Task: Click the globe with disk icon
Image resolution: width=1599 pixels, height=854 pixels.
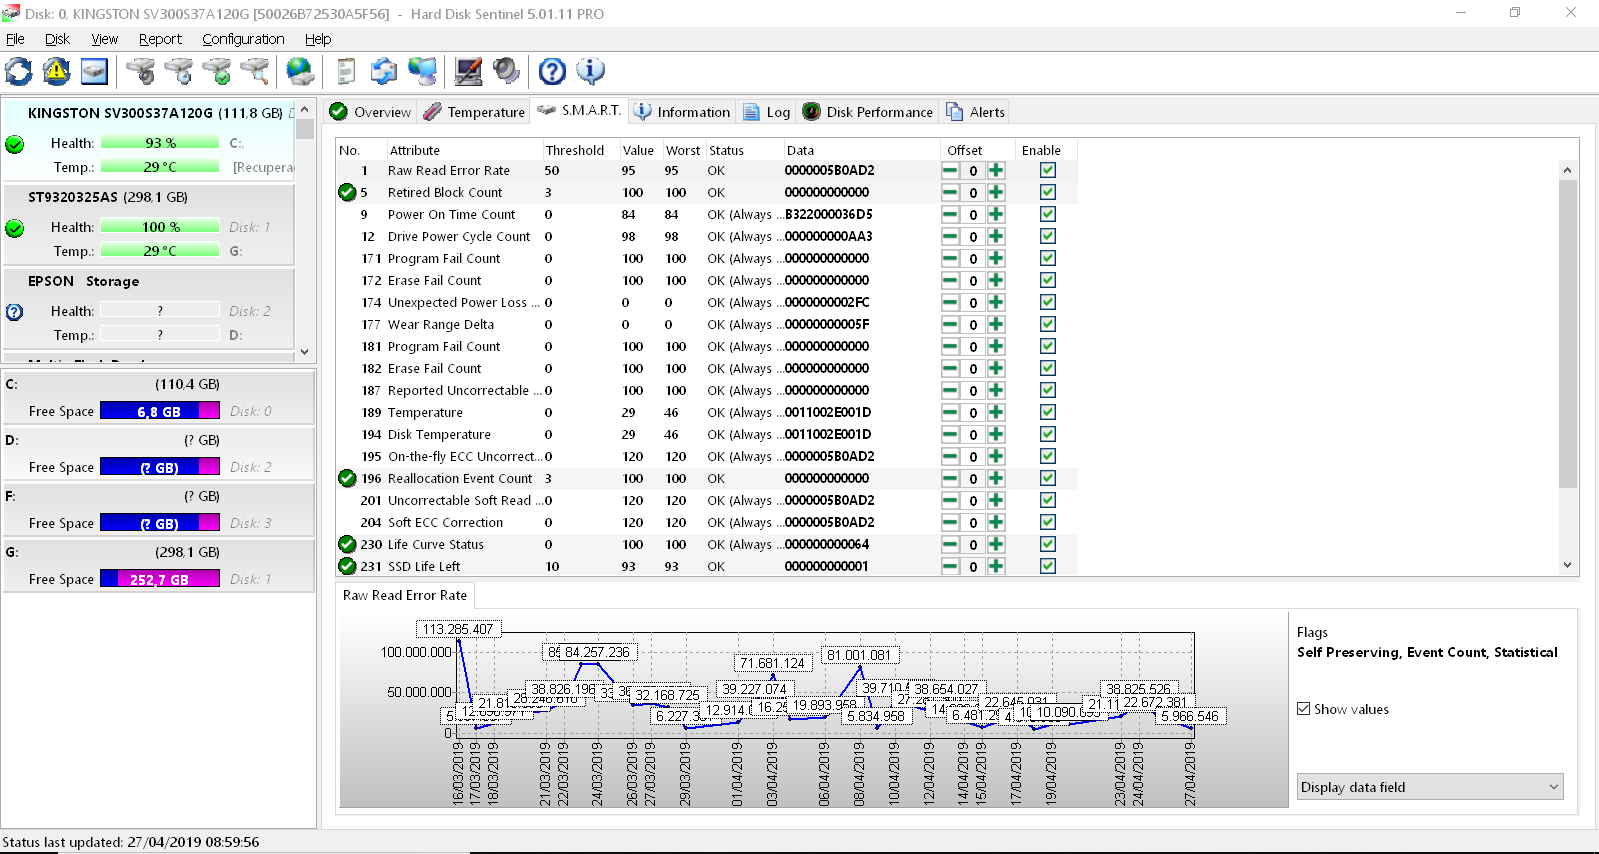Action: point(300,71)
